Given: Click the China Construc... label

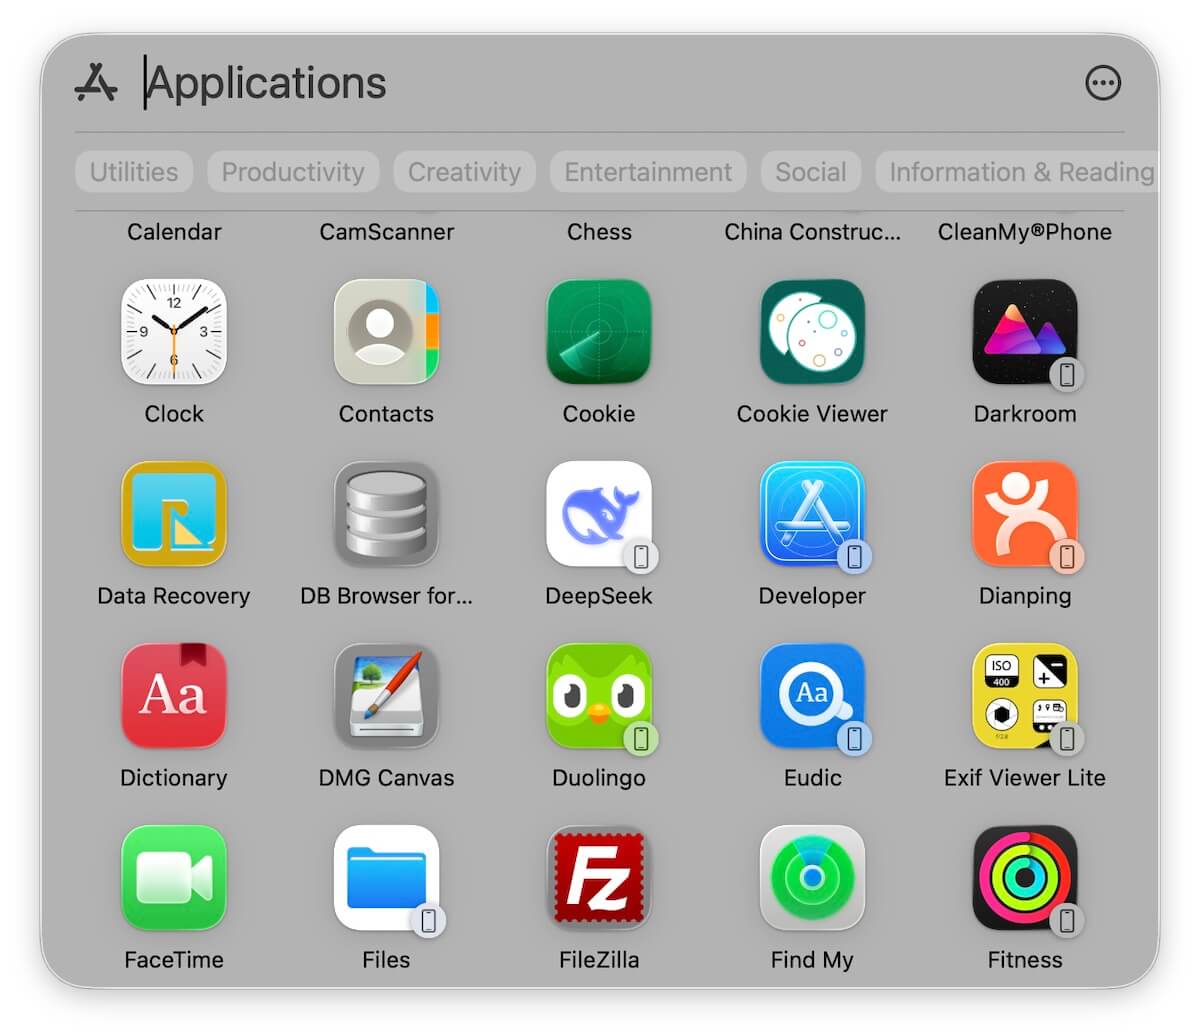Looking at the screenshot, I should point(812,232).
